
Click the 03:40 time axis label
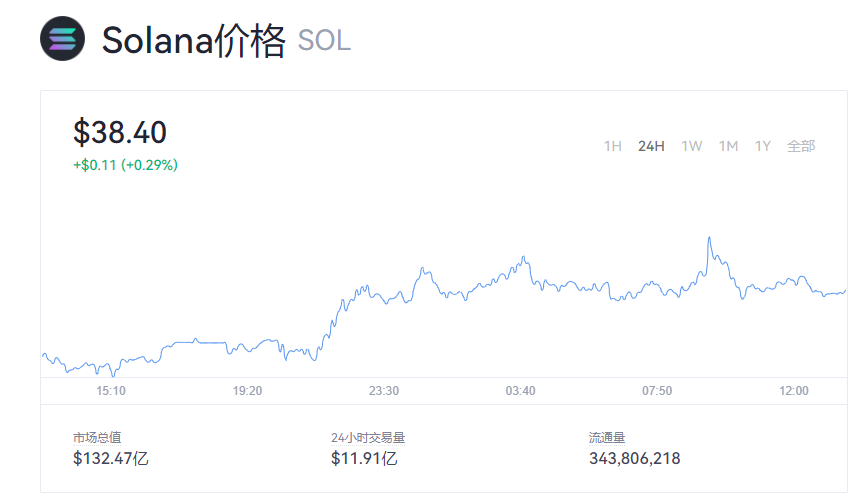coord(520,390)
